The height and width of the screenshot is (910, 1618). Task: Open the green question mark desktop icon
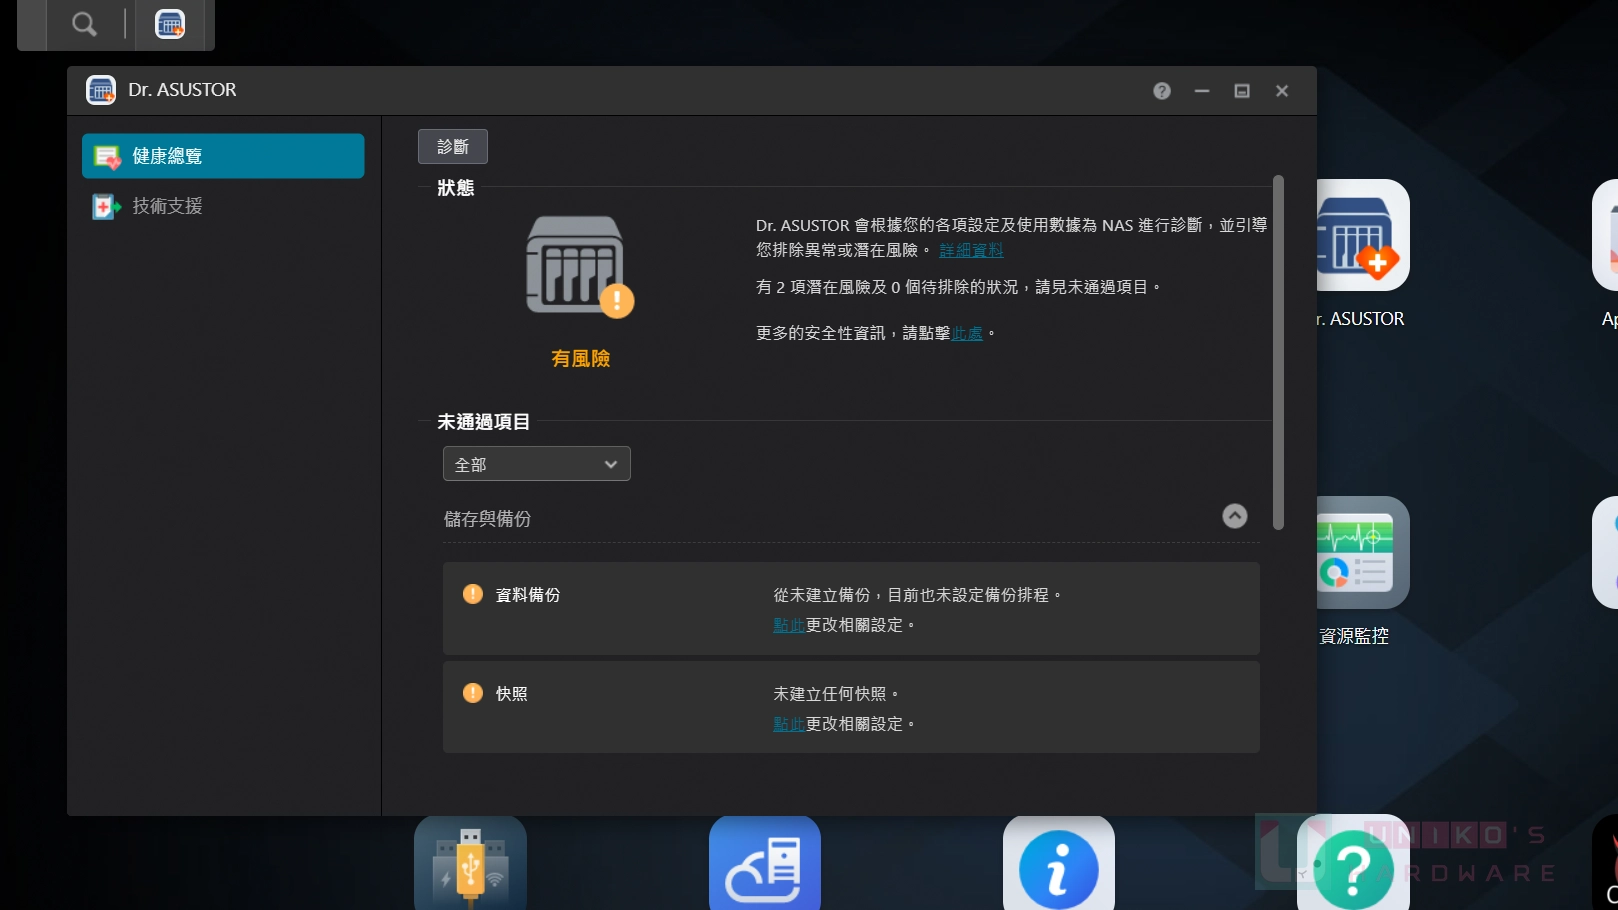tap(1353, 863)
